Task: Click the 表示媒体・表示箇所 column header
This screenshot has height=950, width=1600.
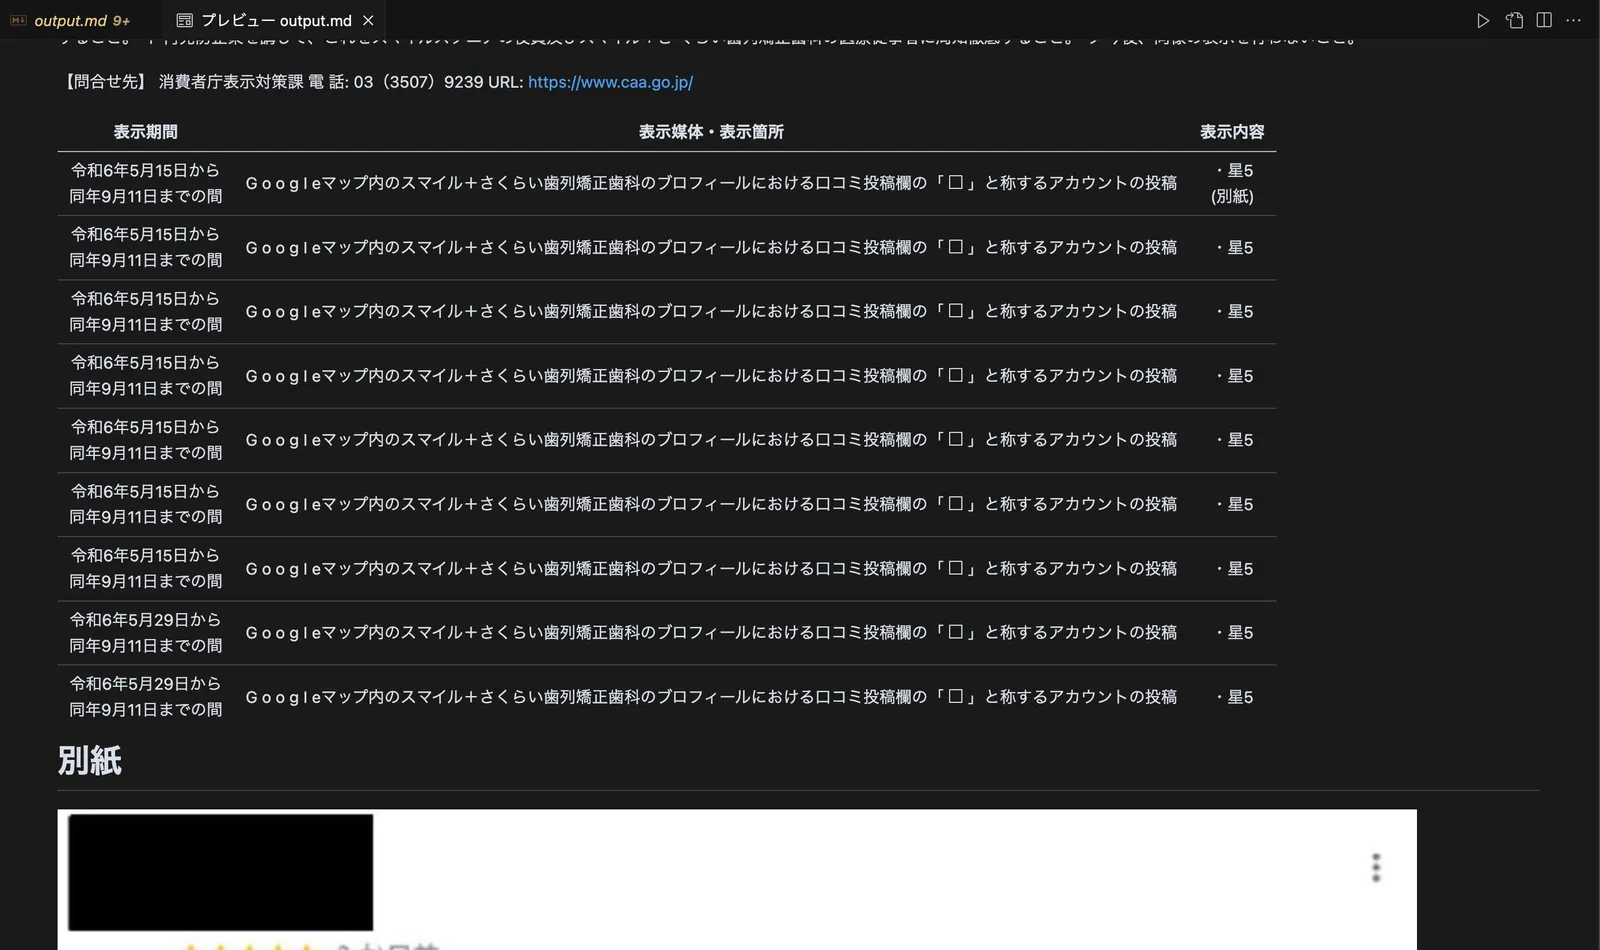Action: pyautogui.click(x=711, y=132)
